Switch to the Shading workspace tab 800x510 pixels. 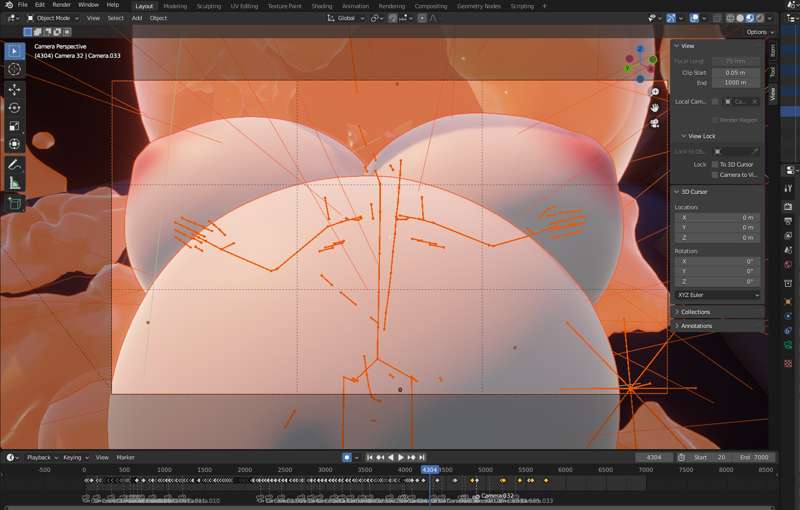tap(321, 6)
